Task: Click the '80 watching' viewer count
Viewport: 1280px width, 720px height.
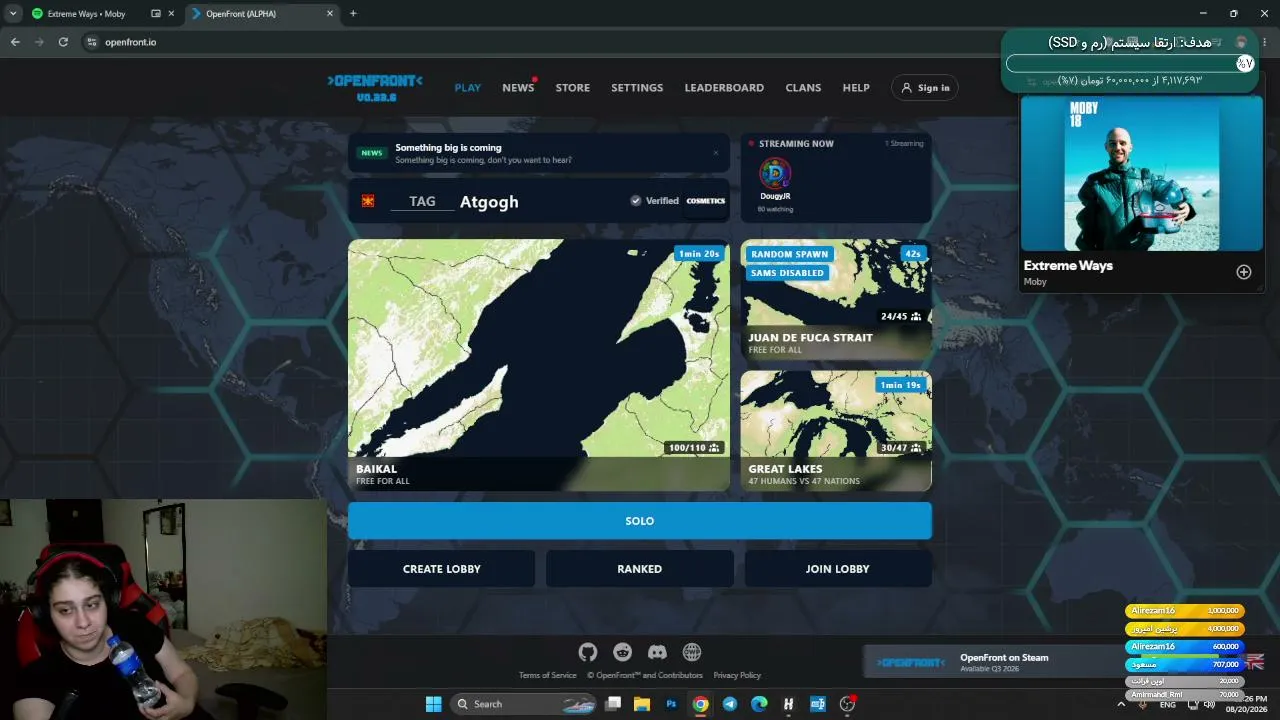Action: point(775,209)
